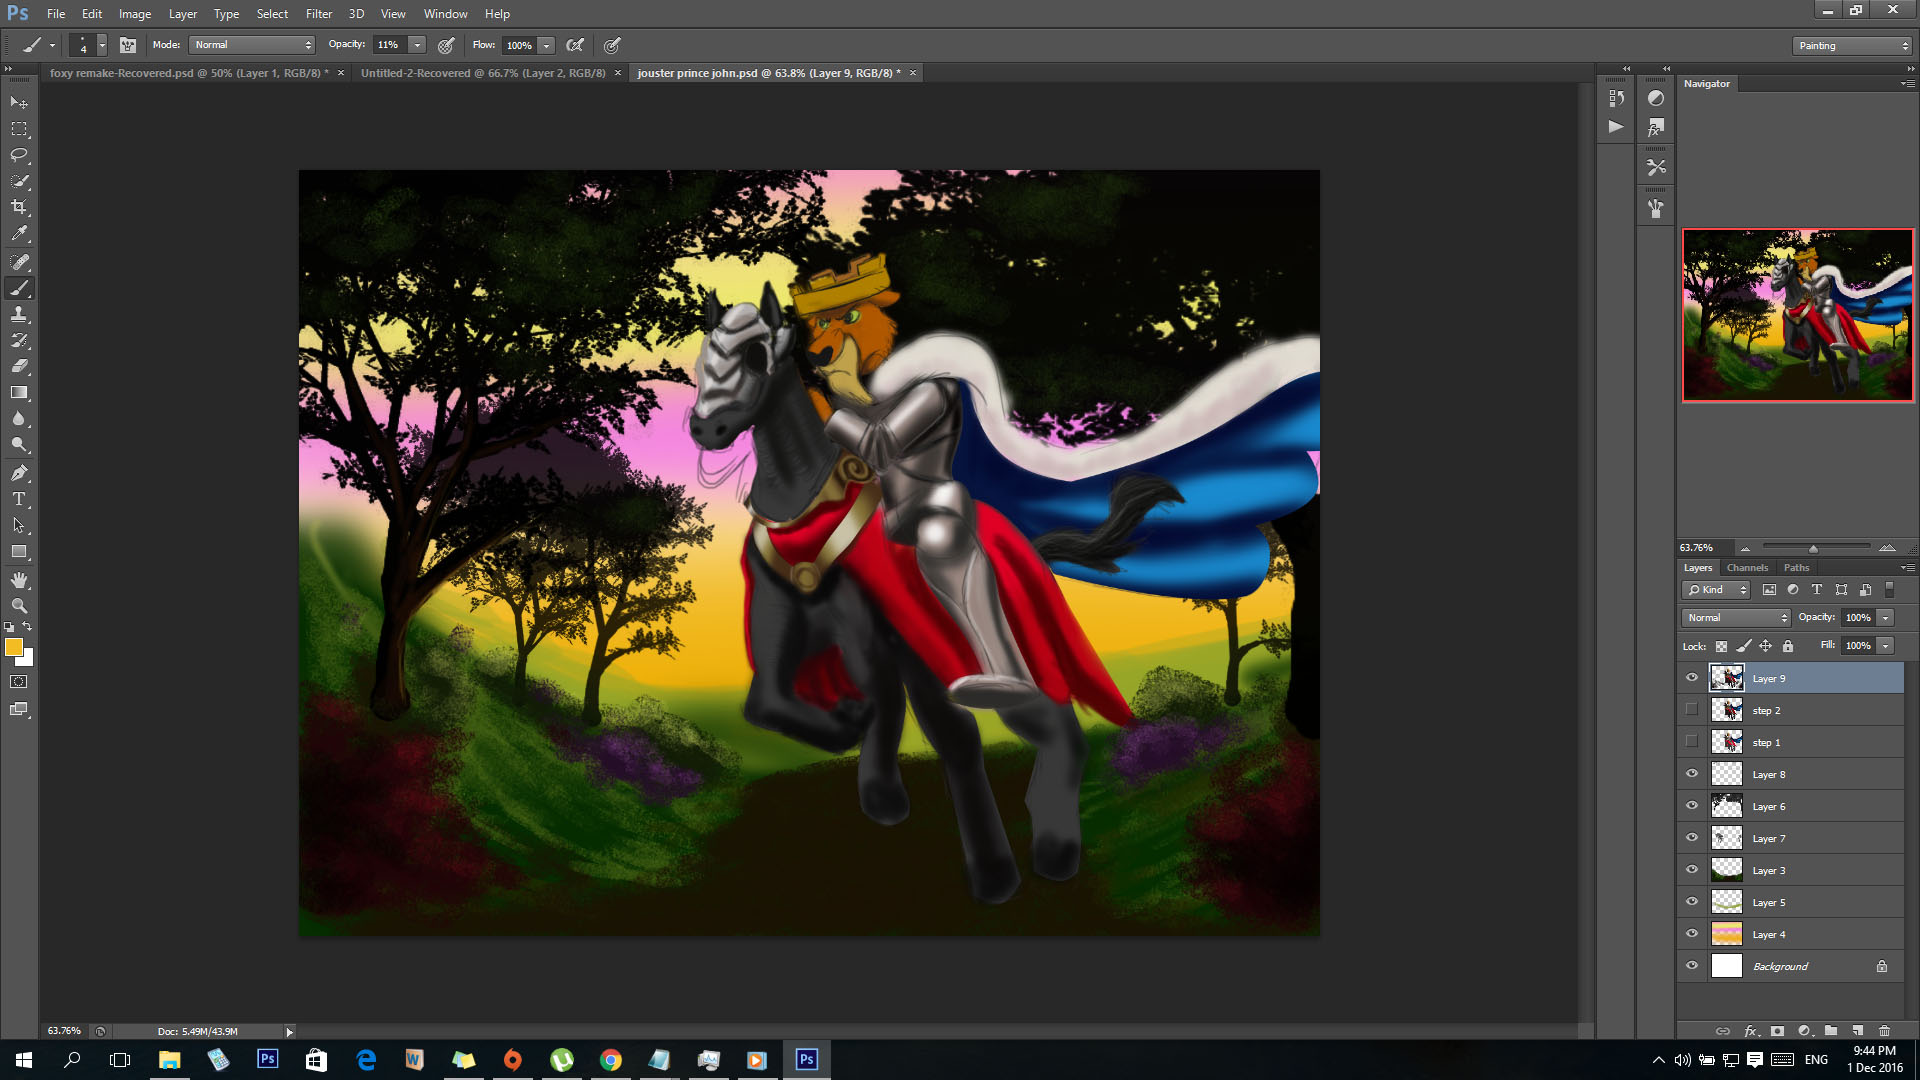Image resolution: width=1920 pixels, height=1080 pixels.
Task: Open the Filter menu
Action: [x=318, y=14]
